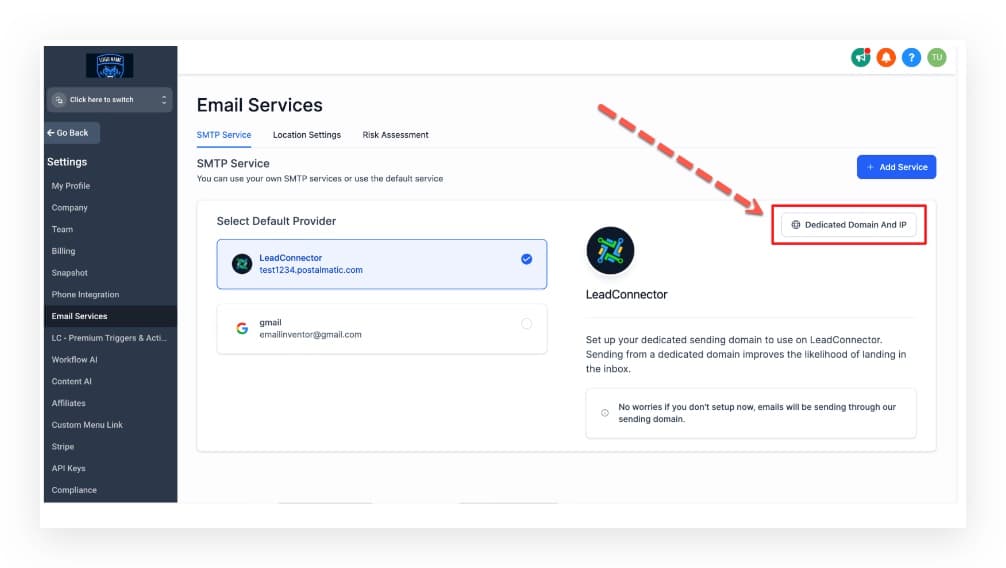Screen dimensions: 1006x568
Task: Click the Add Service button
Action: 896,167
